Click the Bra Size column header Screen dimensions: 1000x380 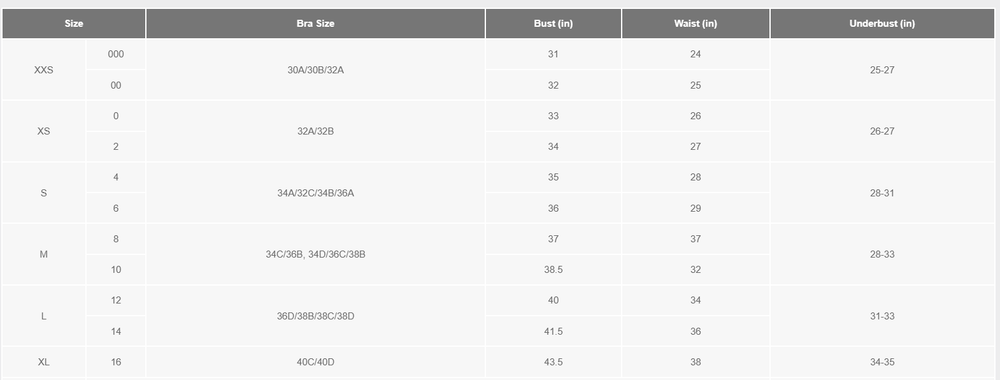[x=316, y=24]
